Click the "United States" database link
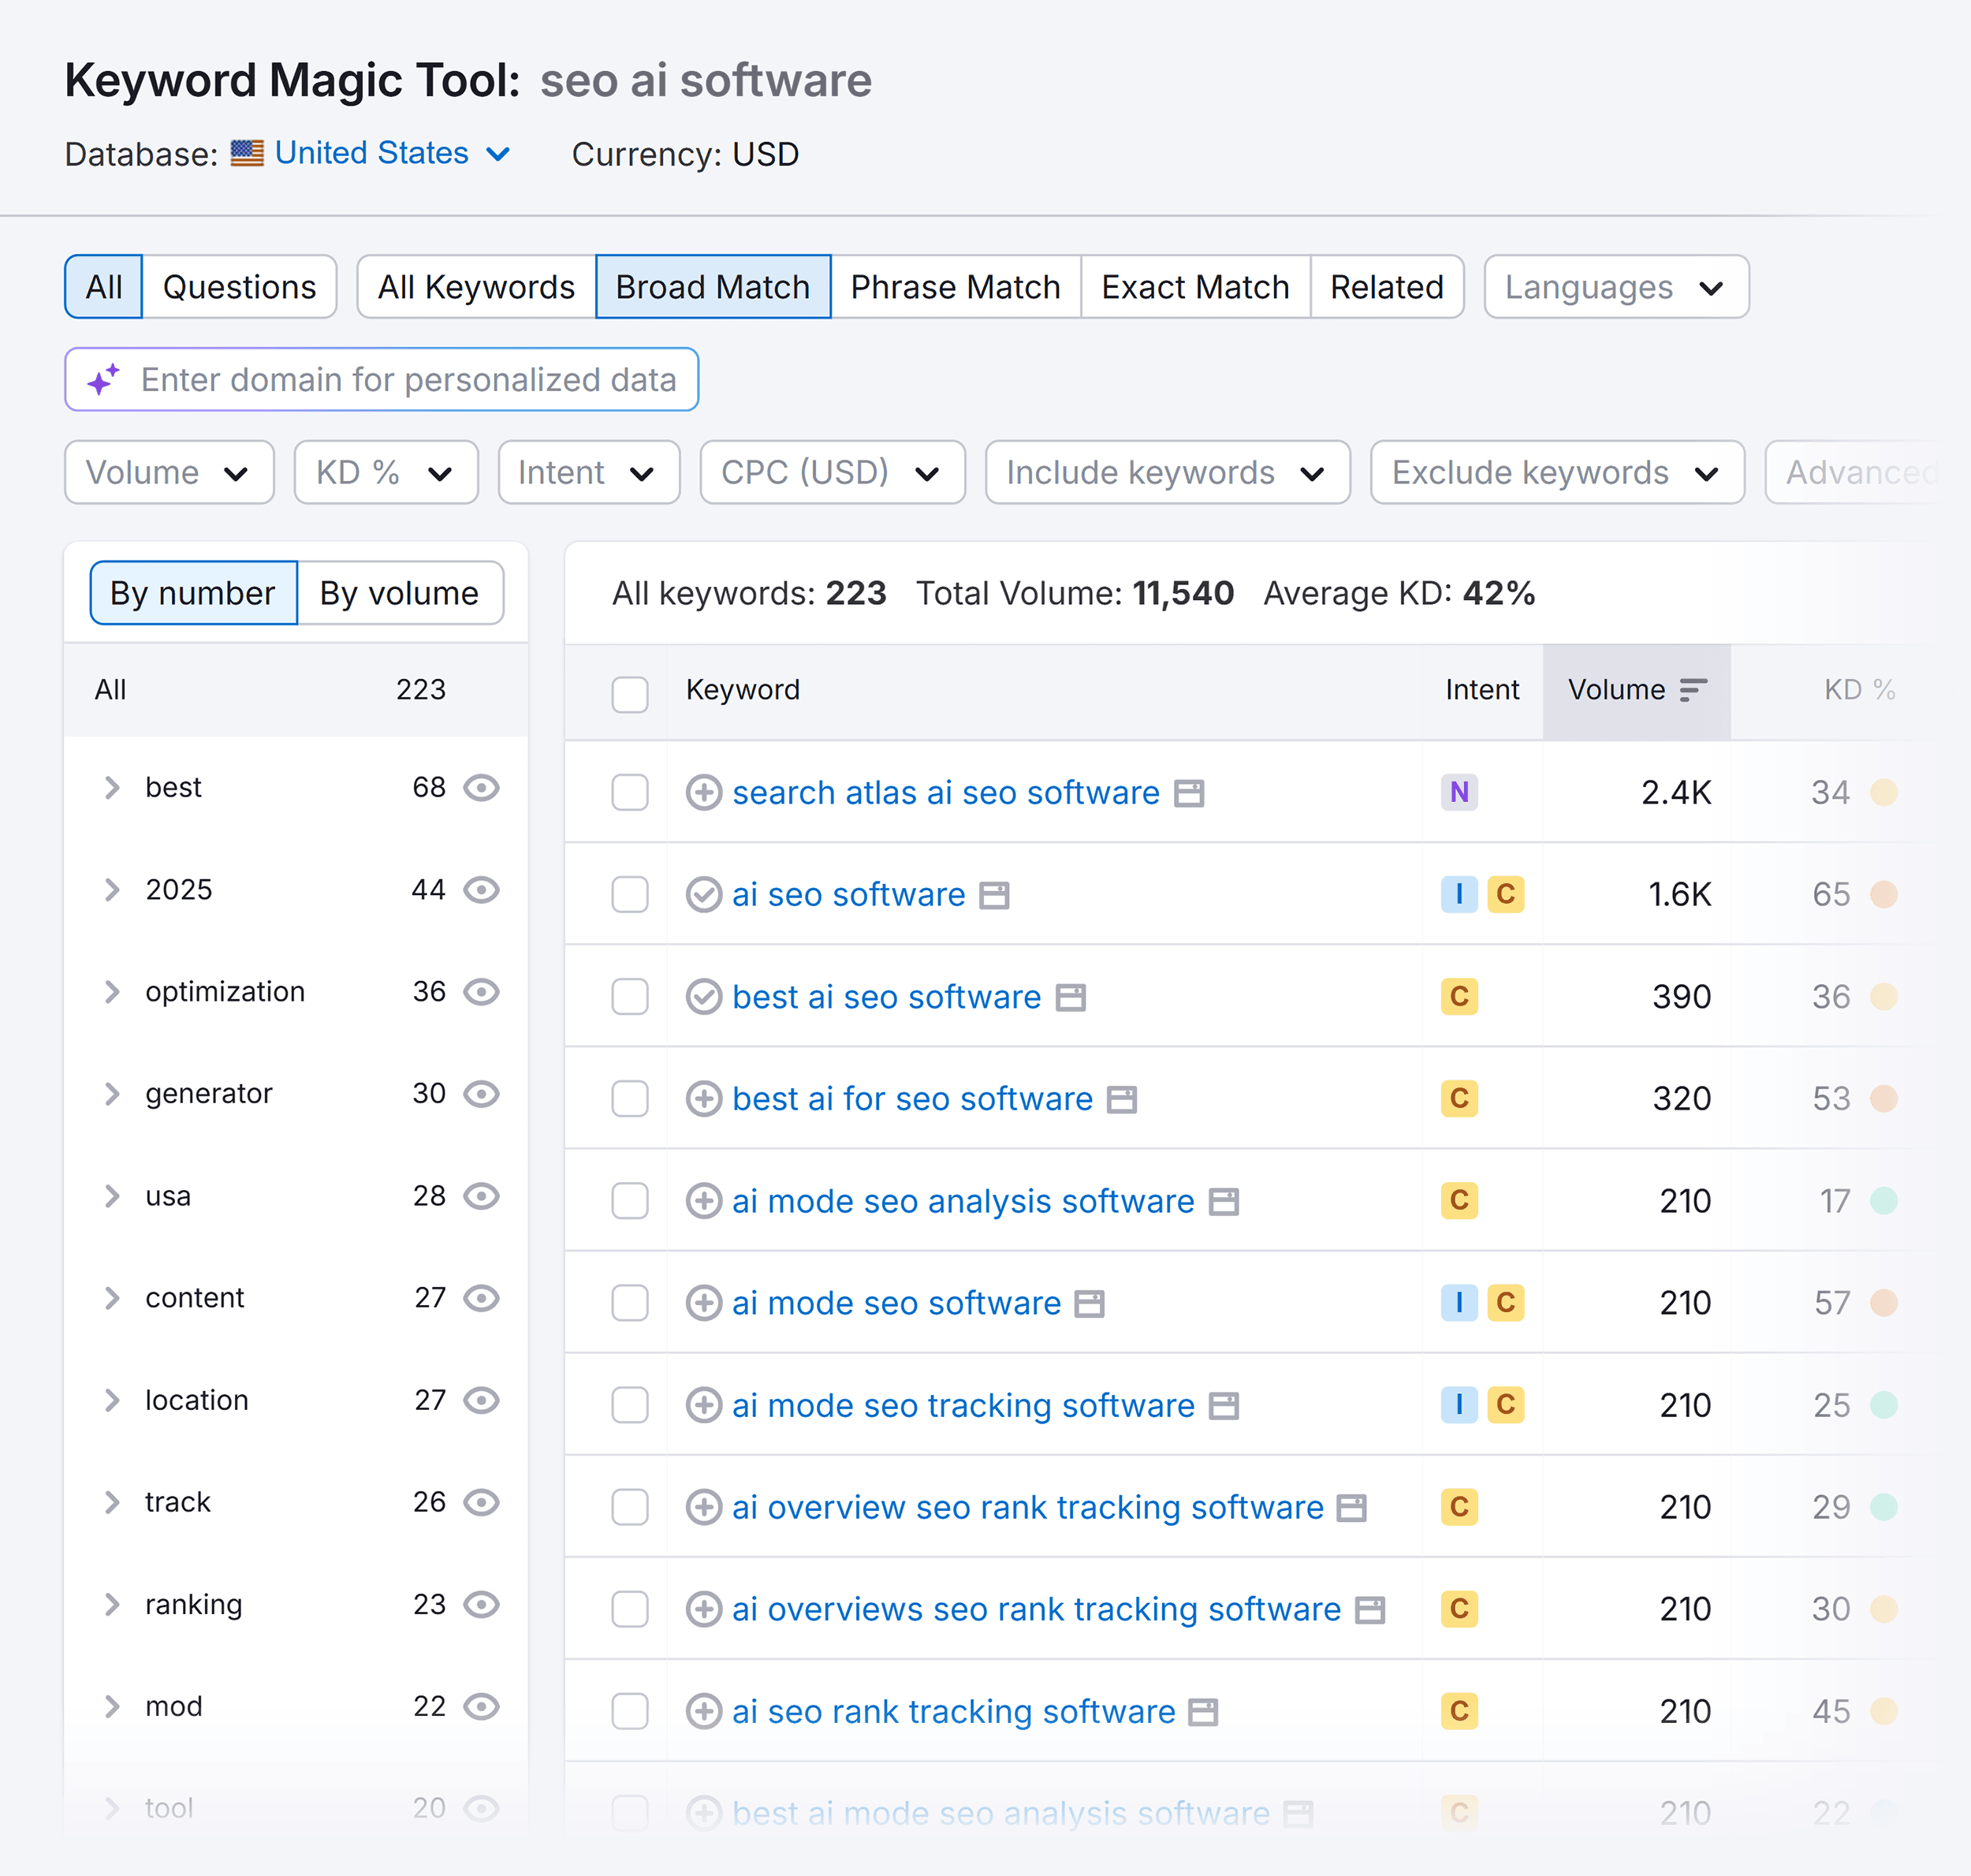Image resolution: width=1971 pixels, height=1876 pixels. click(x=370, y=153)
